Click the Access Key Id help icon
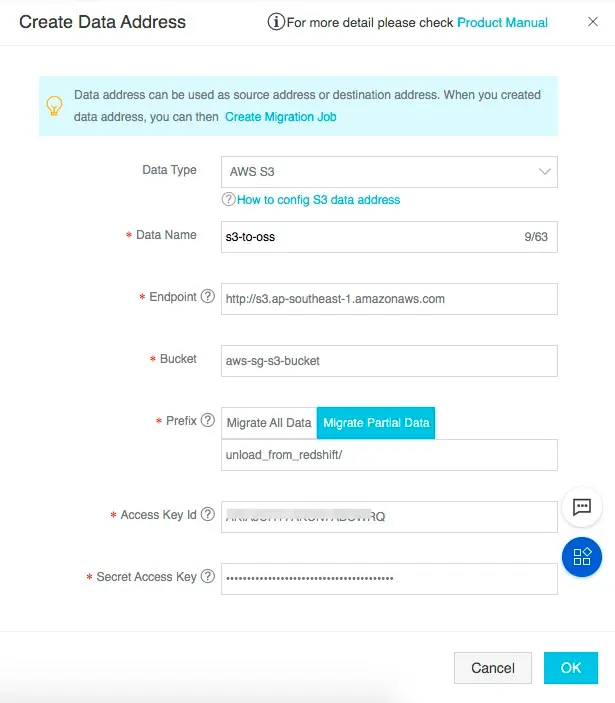The image size is (615, 703). click(x=208, y=515)
